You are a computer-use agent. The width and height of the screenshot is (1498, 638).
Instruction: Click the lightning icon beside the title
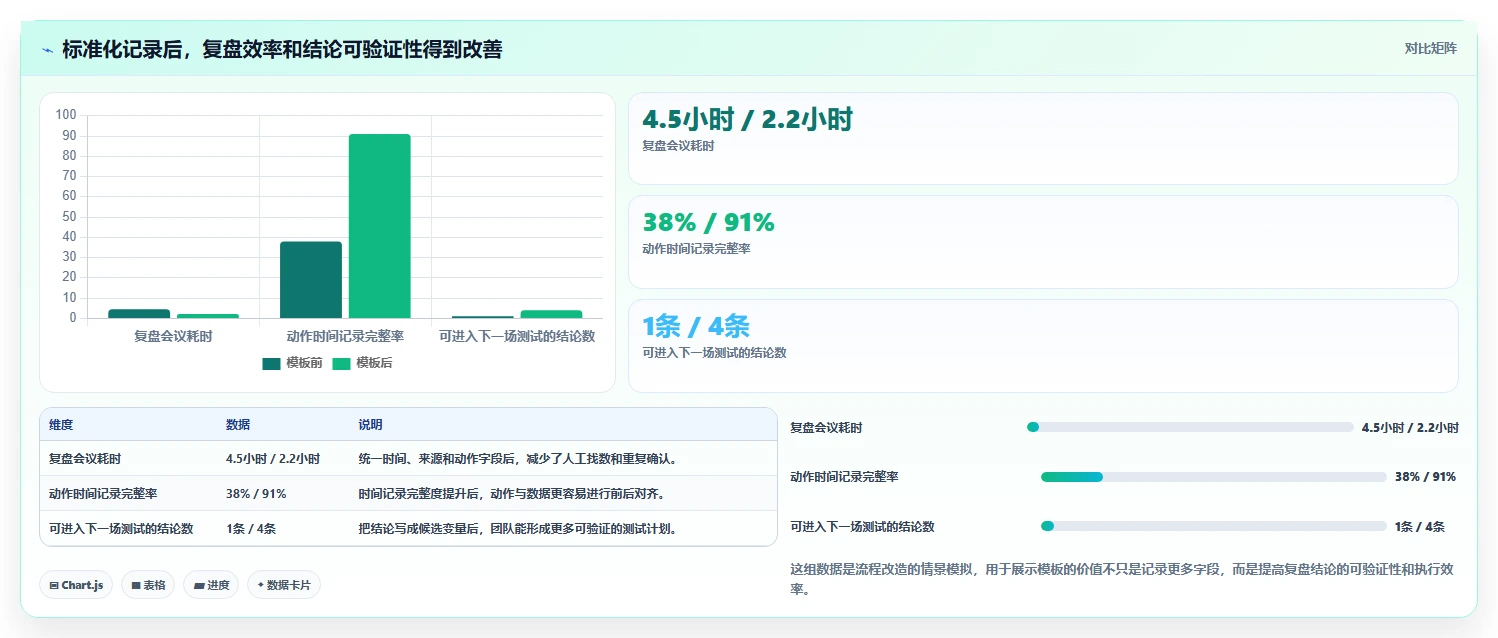tap(47, 49)
